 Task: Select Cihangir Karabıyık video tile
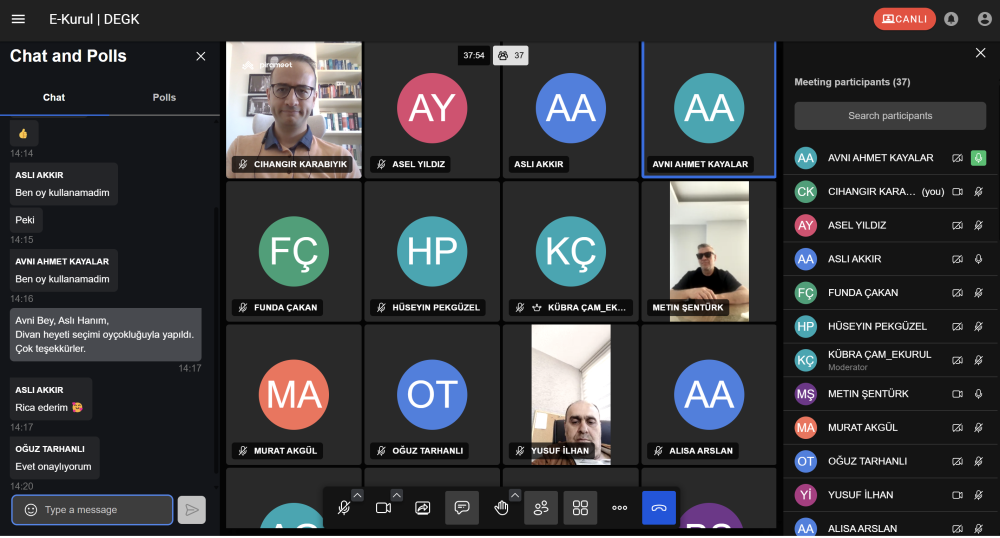pyautogui.click(x=294, y=110)
